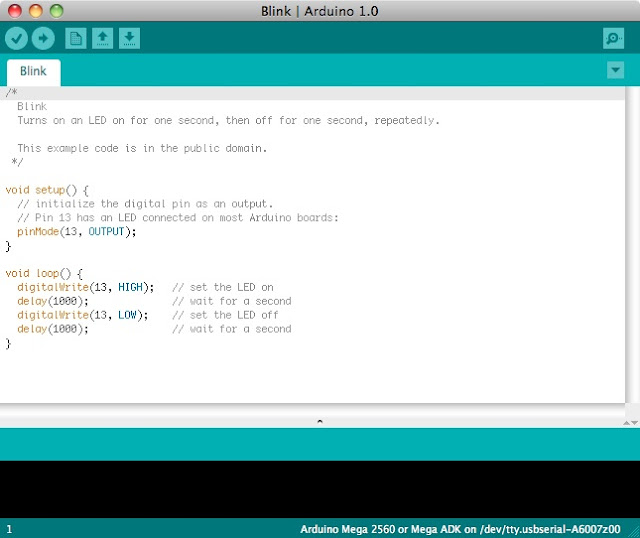The image size is (640, 538).
Task: Click the comment '// set the LED off'
Action: (225, 315)
